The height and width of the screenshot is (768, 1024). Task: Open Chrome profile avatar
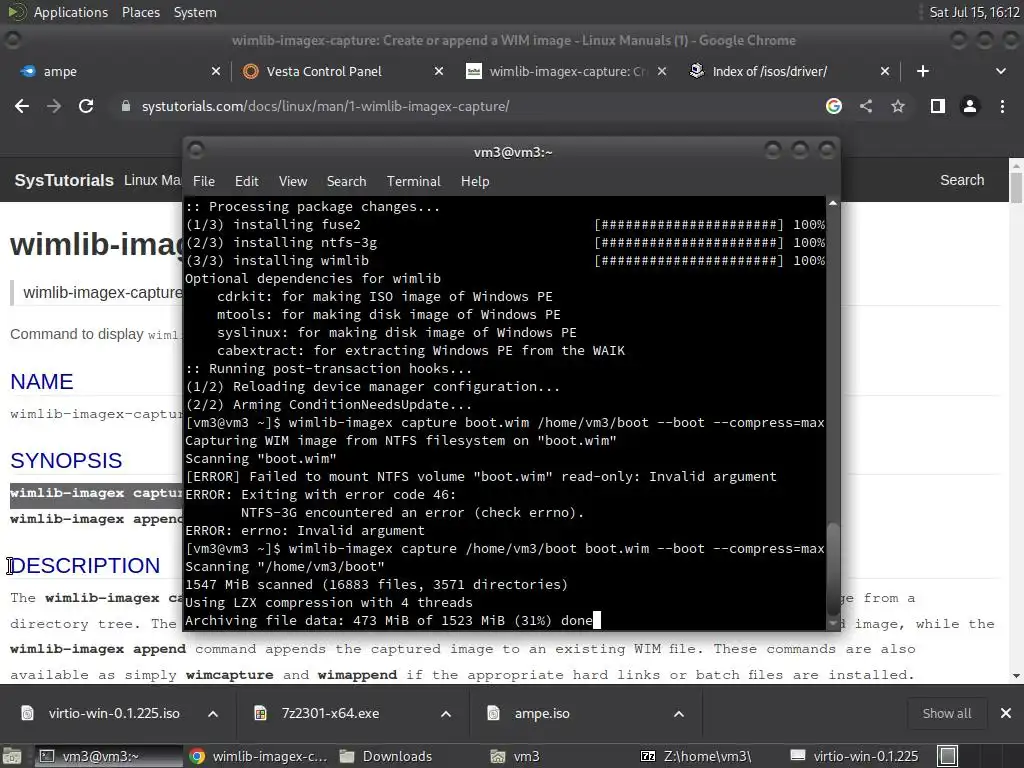pos(970,106)
